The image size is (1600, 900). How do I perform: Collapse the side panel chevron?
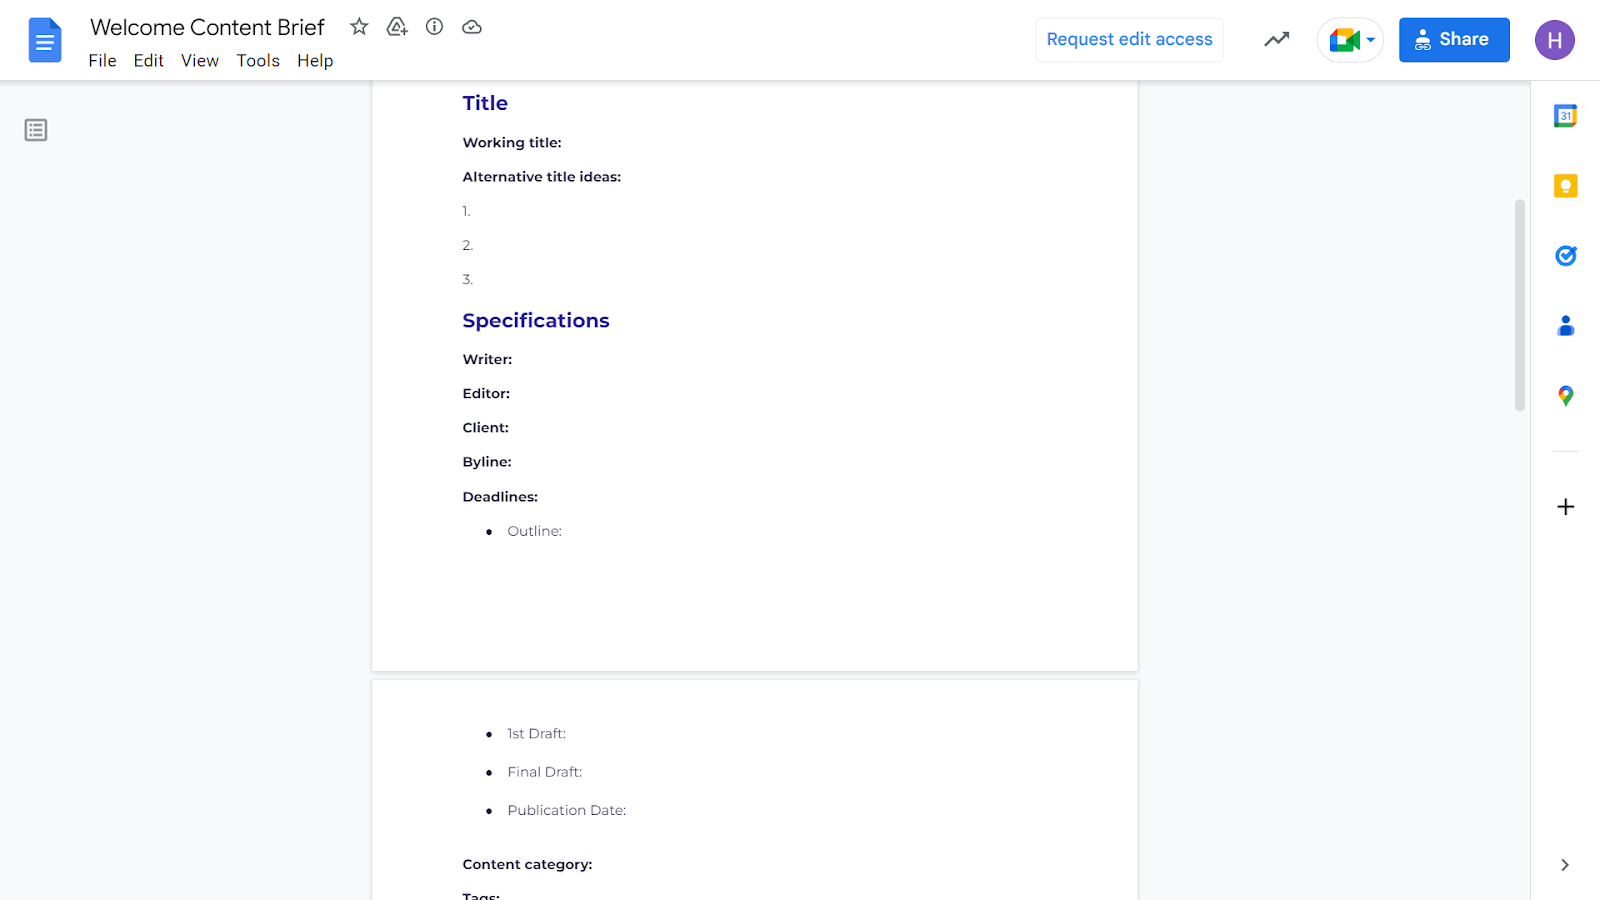(1565, 865)
